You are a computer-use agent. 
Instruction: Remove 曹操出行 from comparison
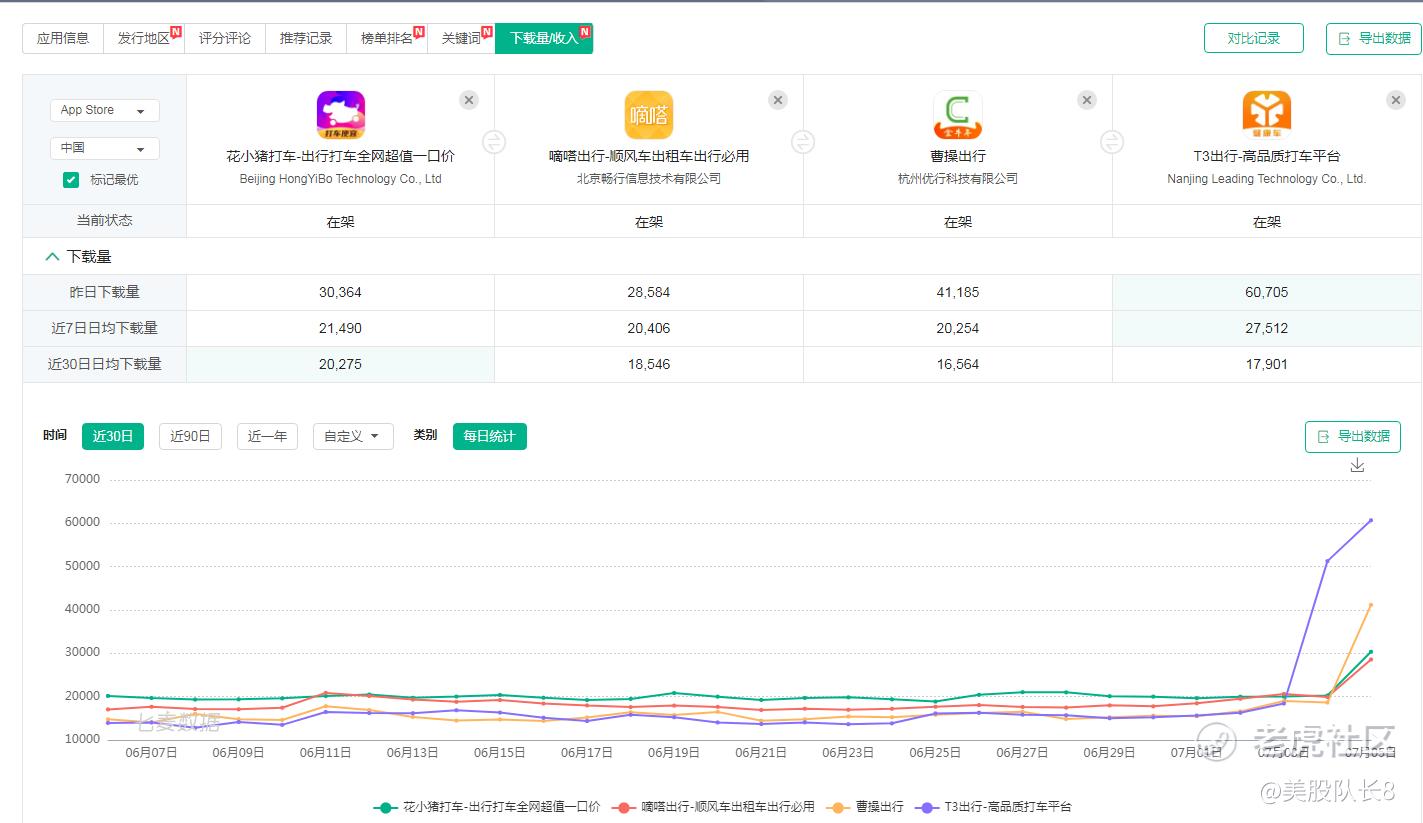point(1087,100)
